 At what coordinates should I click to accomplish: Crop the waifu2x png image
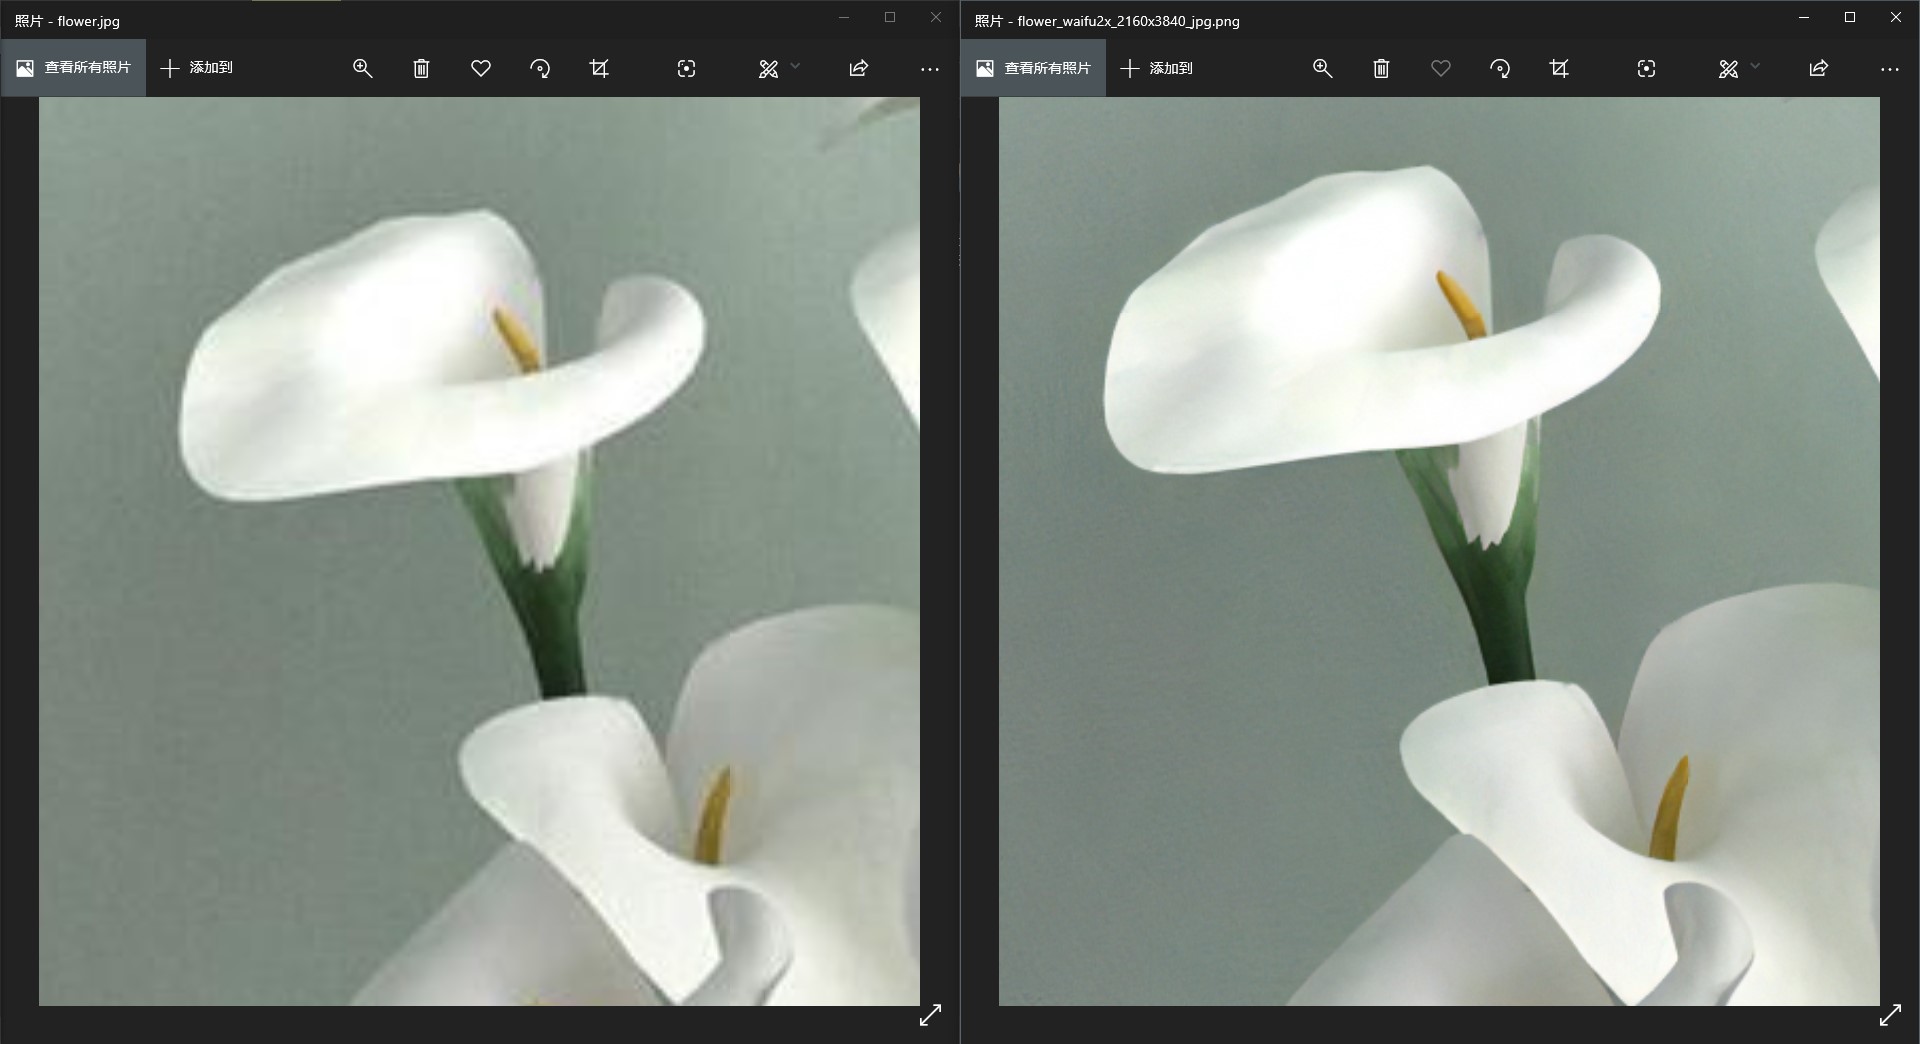pyautogui.click(x=1559, y=68)
